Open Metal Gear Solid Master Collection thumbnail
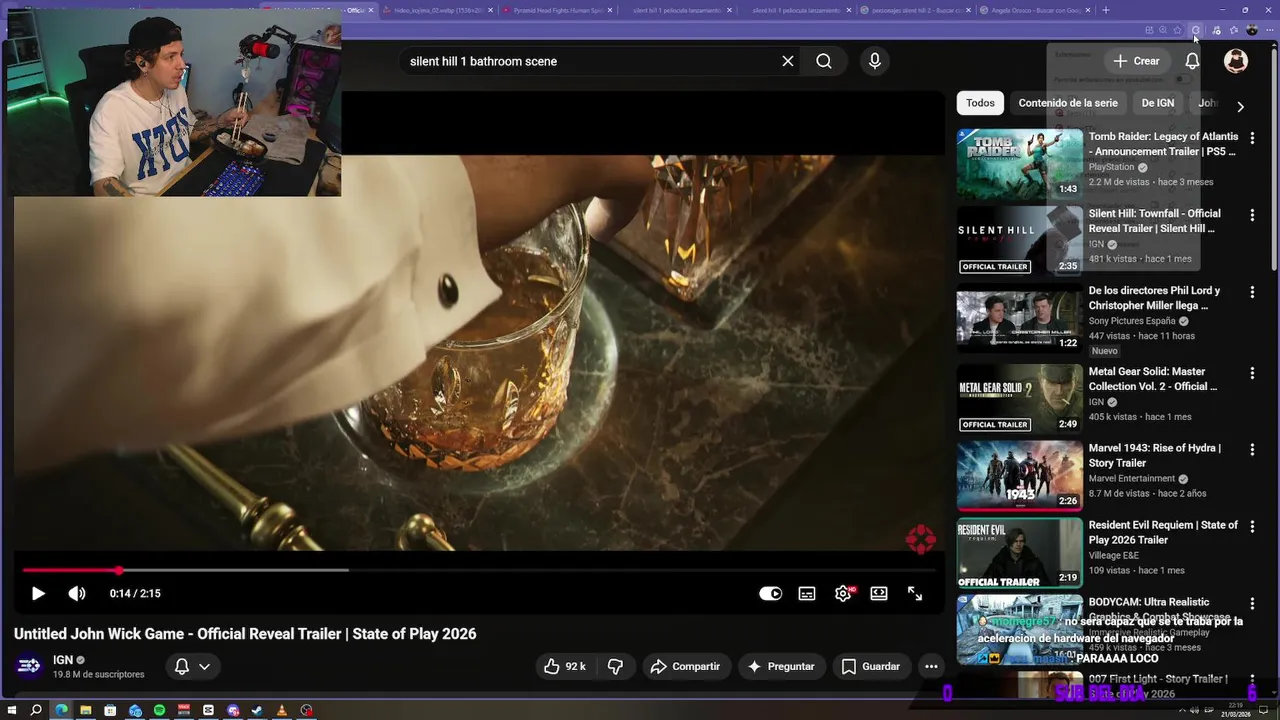The width and height of the screenshot is (1280, 720). (x=1020, y=397)
